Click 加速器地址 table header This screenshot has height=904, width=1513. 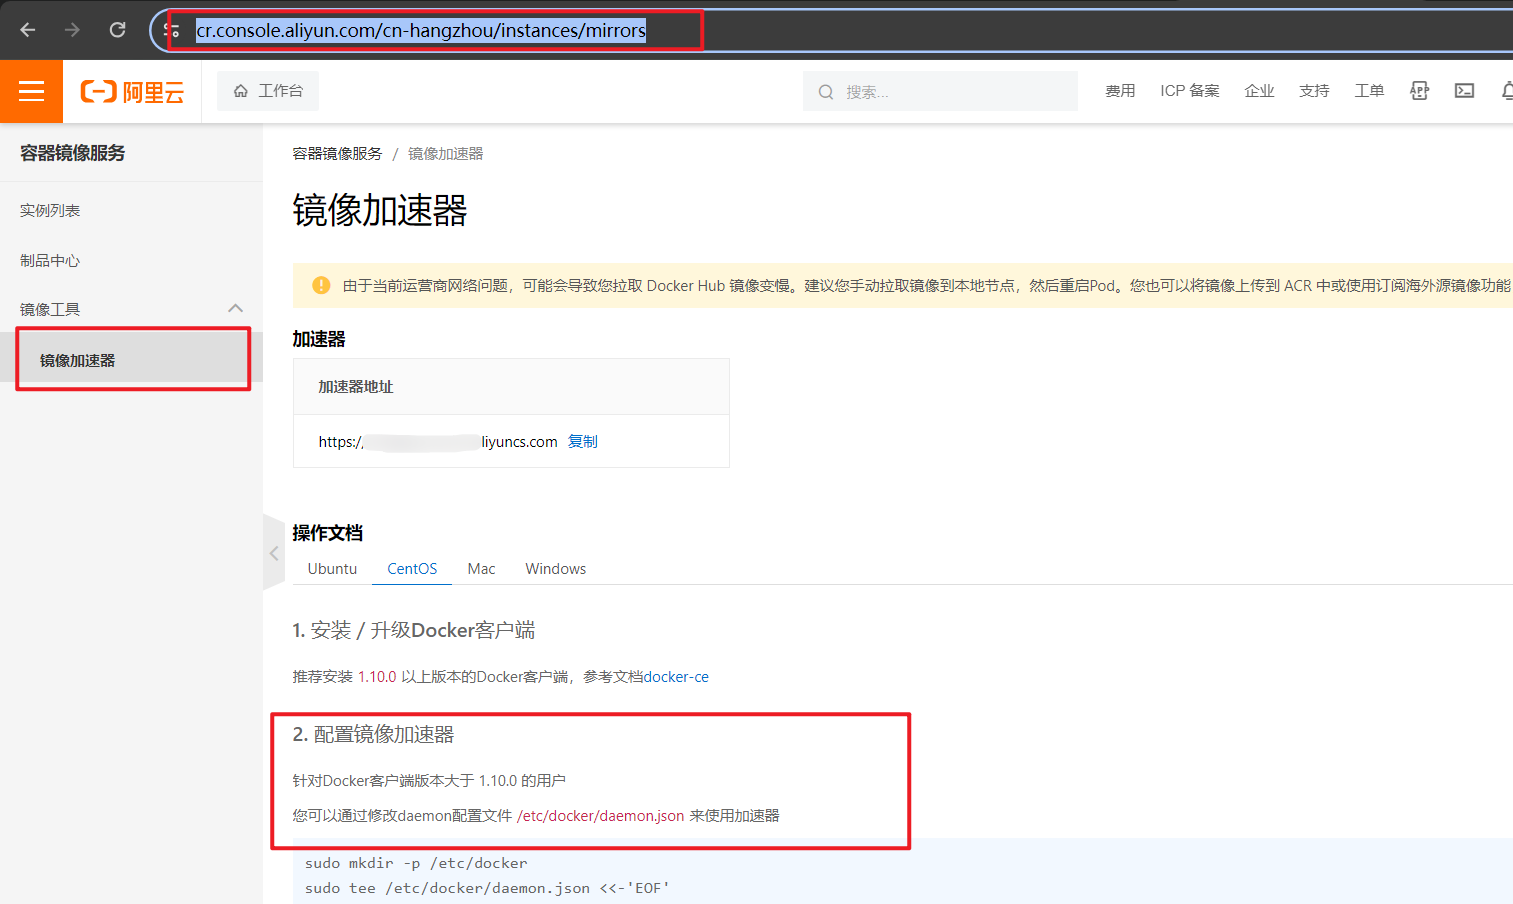click(x=355, y=387)
